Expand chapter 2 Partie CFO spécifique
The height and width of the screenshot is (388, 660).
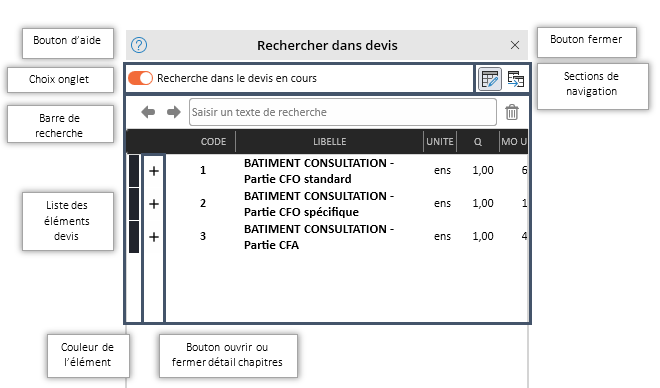coord(154,204)
